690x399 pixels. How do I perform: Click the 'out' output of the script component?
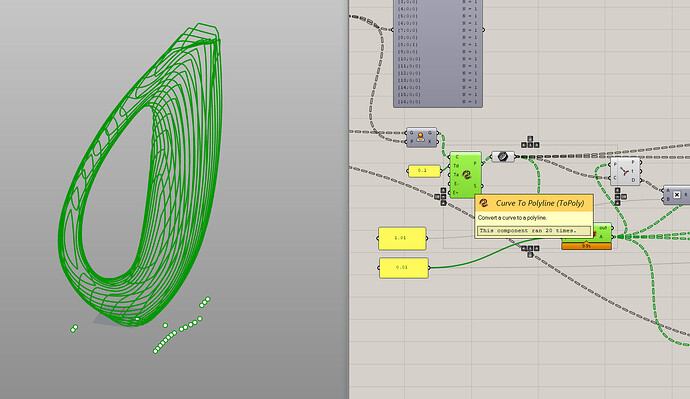coord(603,228)
